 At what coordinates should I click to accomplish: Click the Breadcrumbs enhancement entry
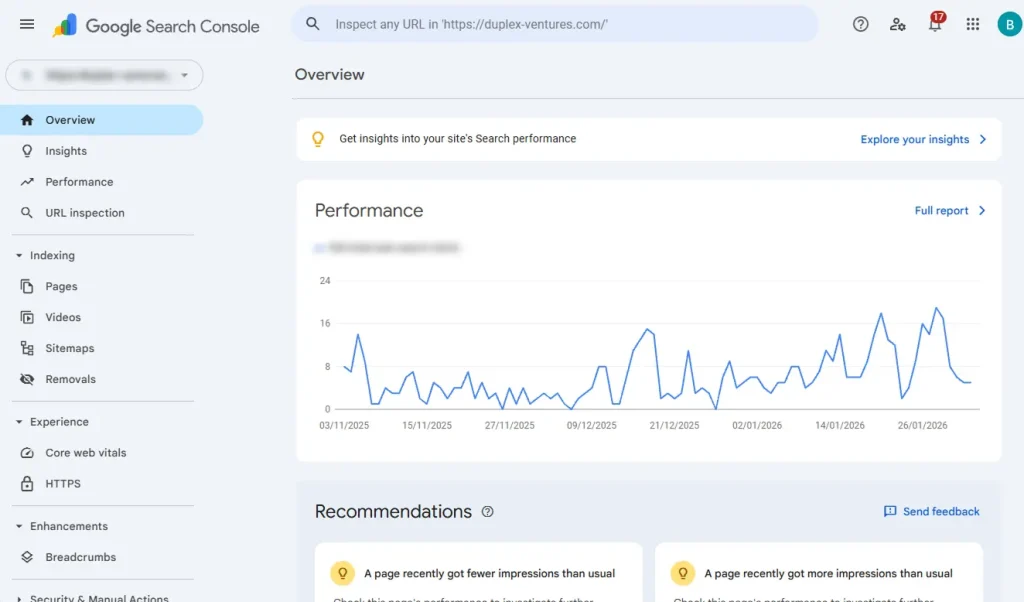80,557
